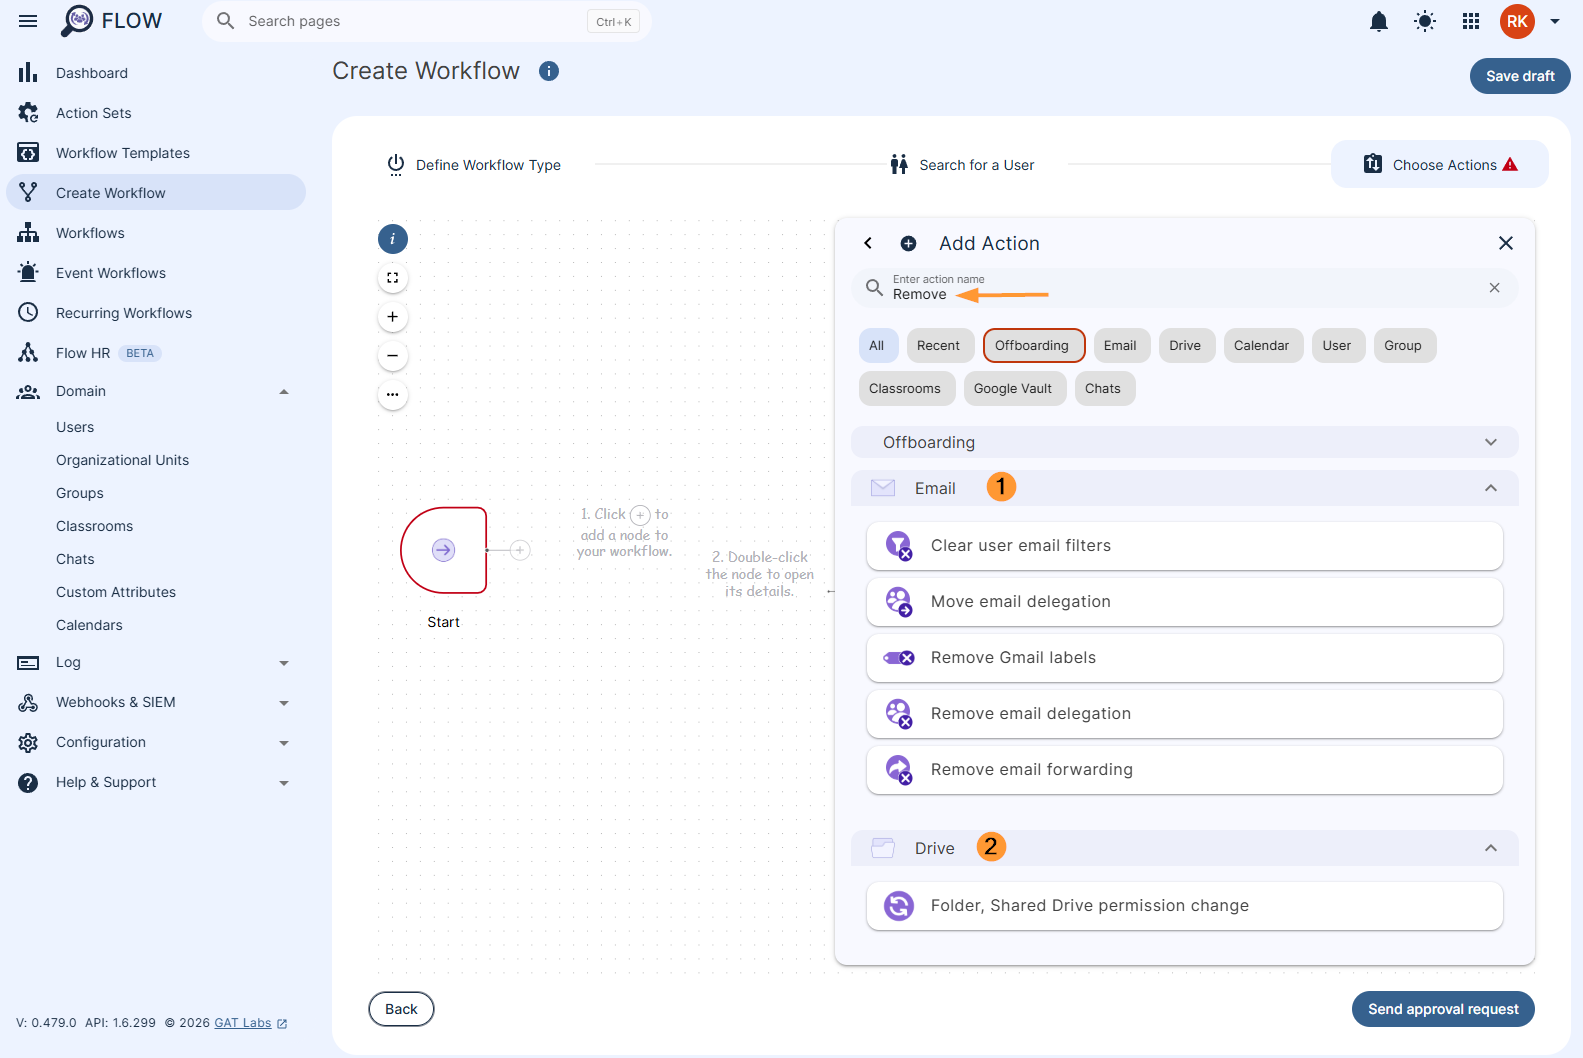Go to Define Workflow Type step
Viewport: 1583px width, 1058px height.
(x=474, y=165)
